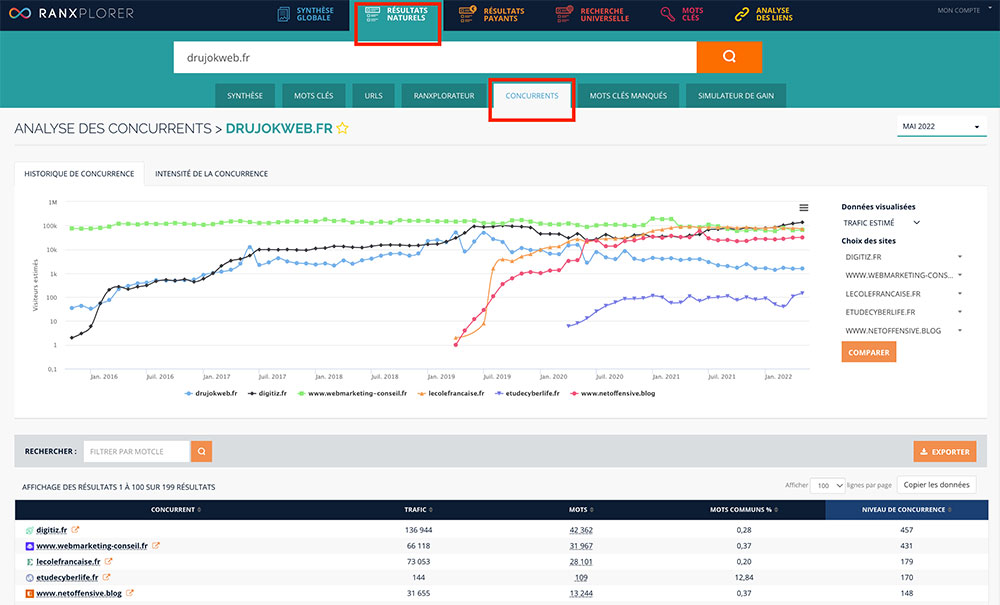
Task: Click the Mots Clés key icon
Action: point(668,14)
